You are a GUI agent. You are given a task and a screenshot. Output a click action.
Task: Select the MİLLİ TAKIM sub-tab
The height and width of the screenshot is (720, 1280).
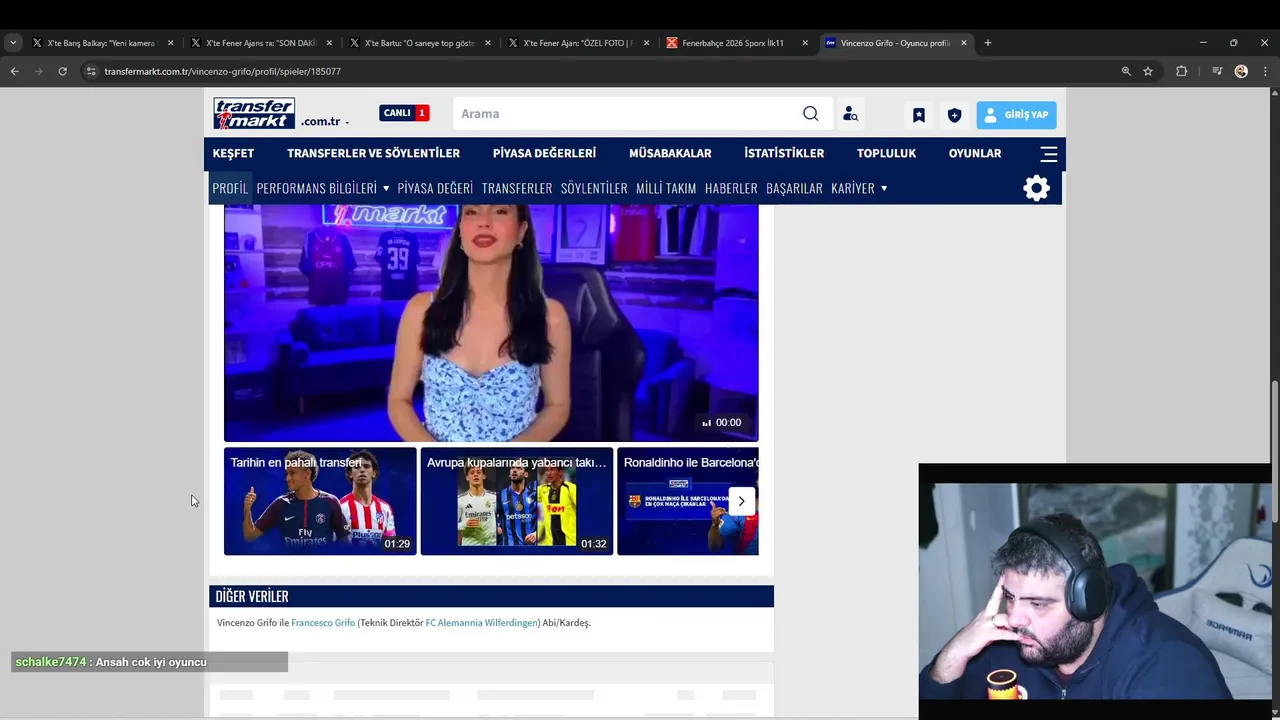point(666,188)
